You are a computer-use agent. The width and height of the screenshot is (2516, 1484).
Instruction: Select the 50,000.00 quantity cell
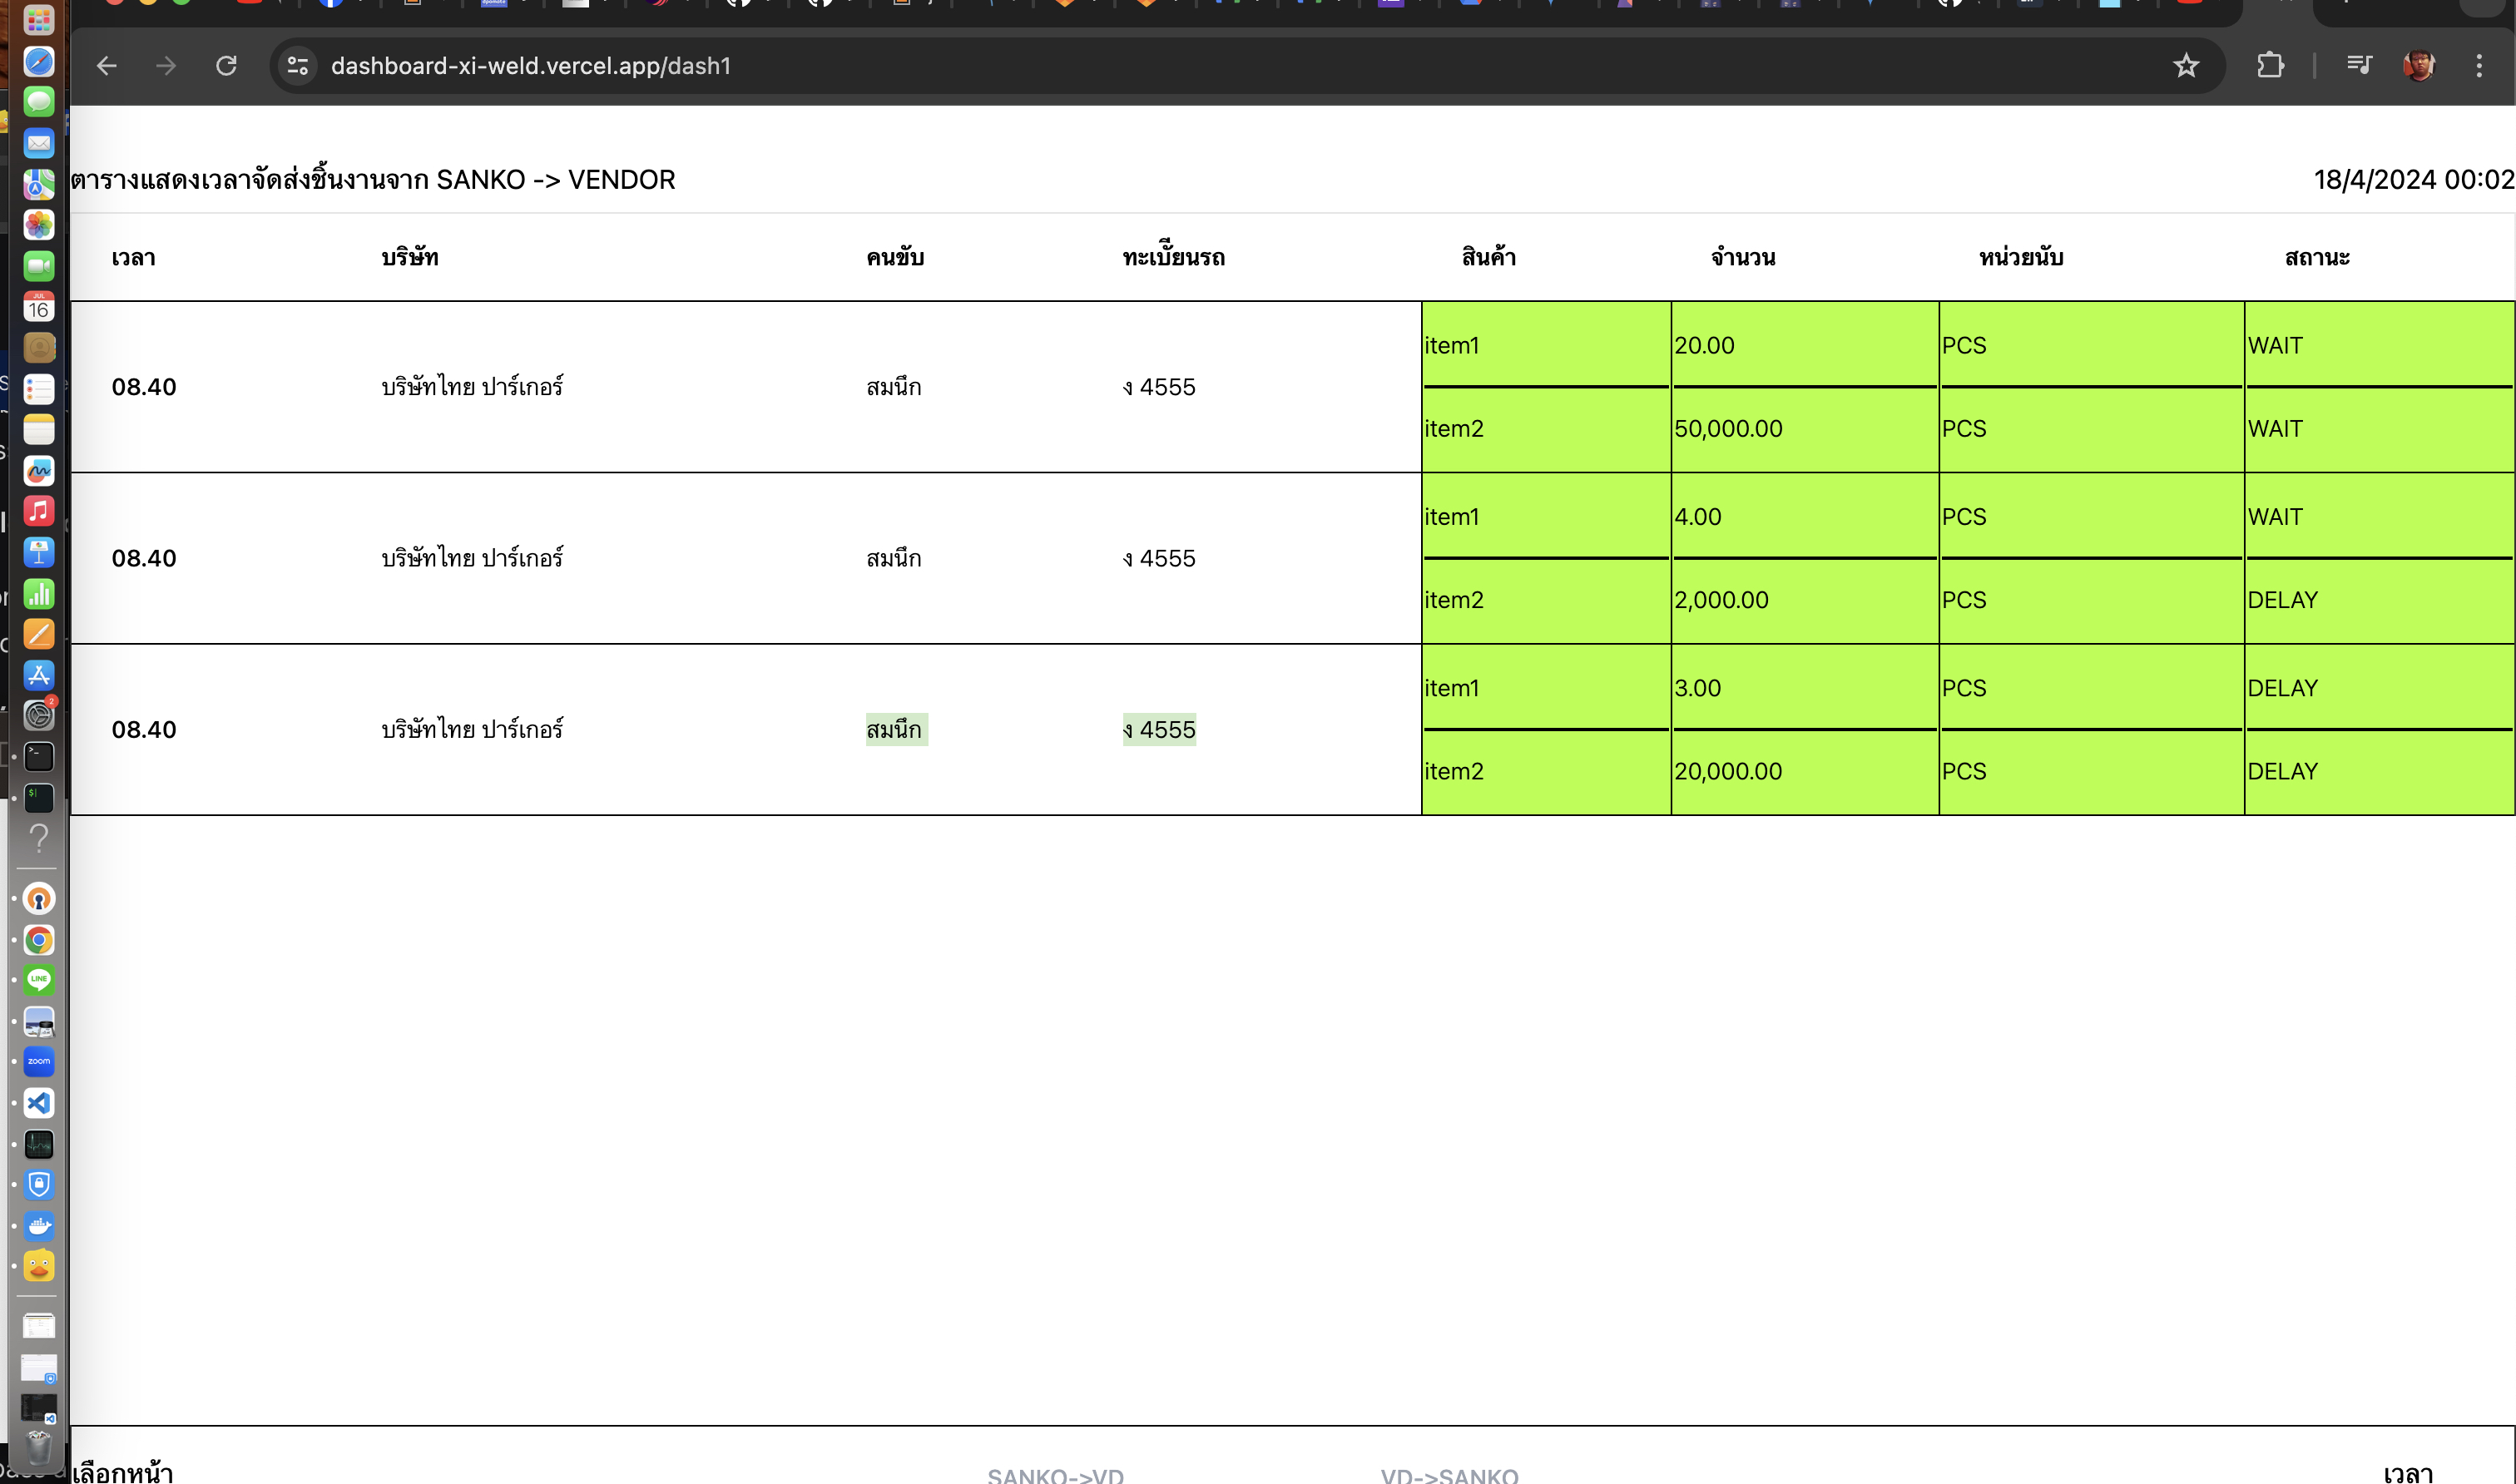point(1728,429)
